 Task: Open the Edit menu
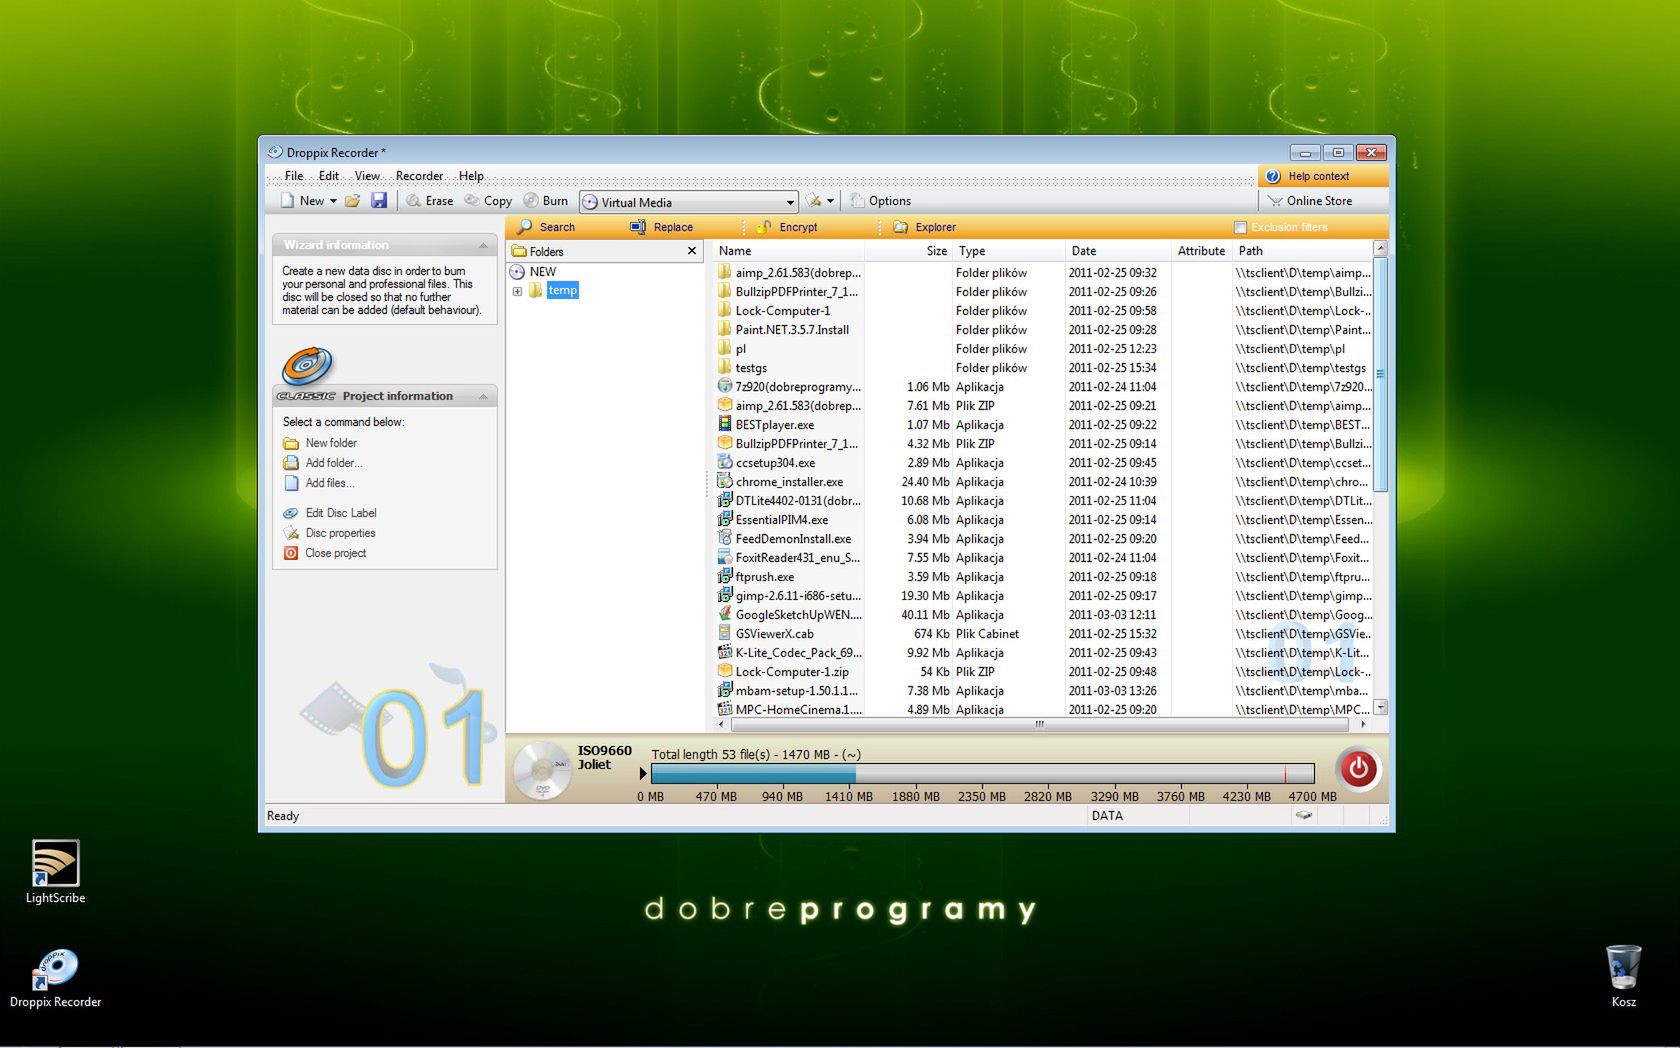pyautogui.click(x=329, y=176)
